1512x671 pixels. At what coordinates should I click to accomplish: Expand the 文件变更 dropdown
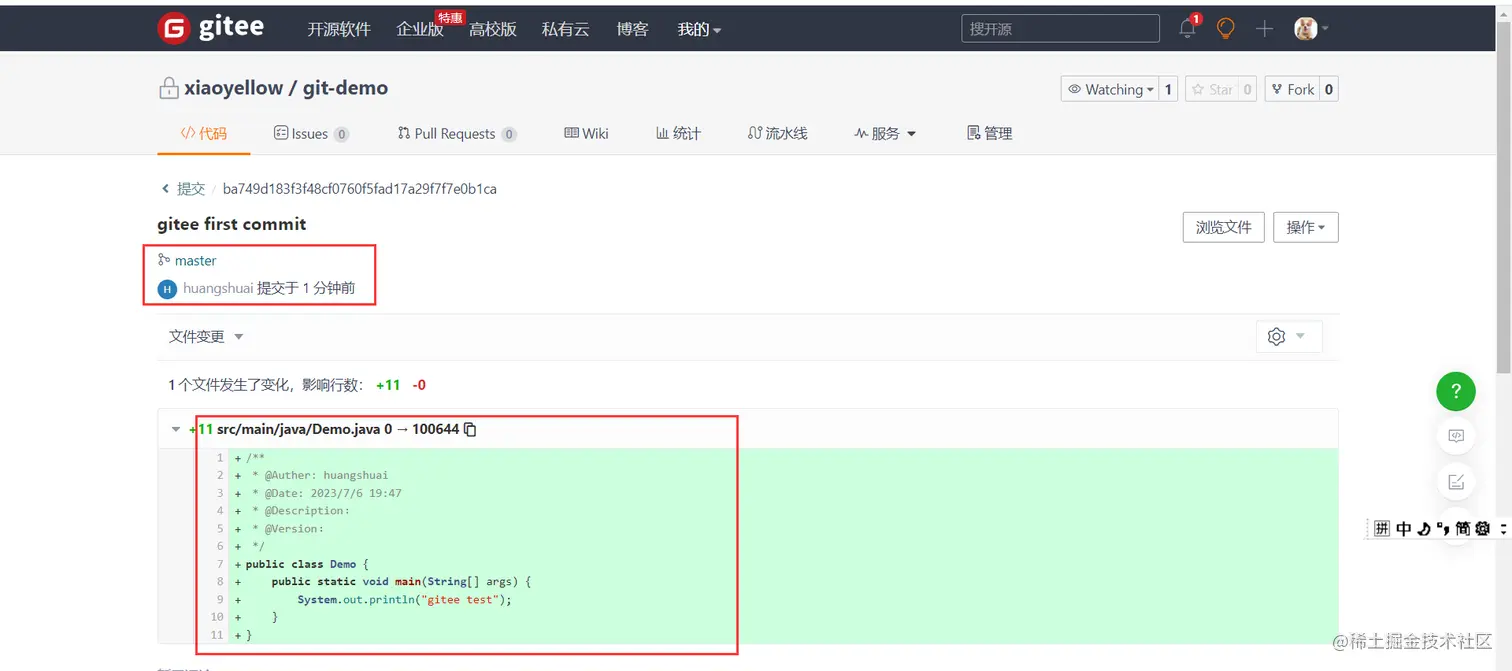[x=206, y=336]
